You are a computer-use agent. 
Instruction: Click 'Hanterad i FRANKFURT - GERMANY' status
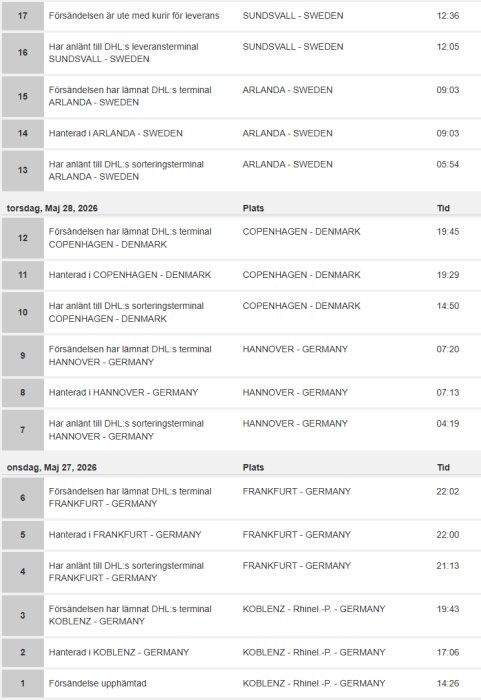125,534
